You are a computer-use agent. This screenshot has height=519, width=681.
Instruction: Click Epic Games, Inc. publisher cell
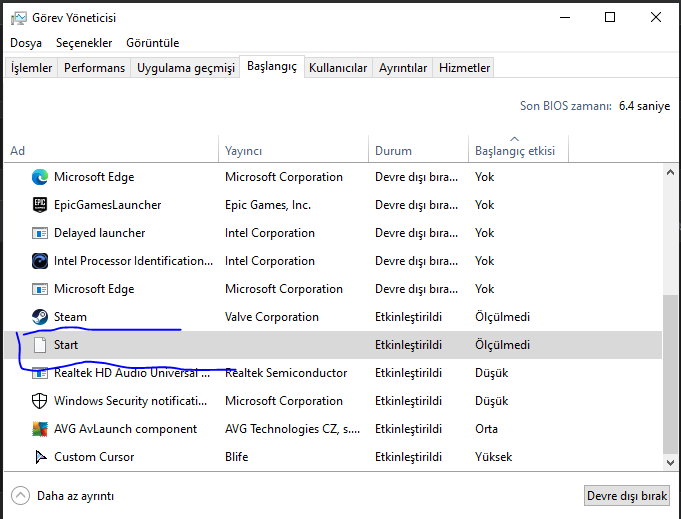click(x=268, y=205)
